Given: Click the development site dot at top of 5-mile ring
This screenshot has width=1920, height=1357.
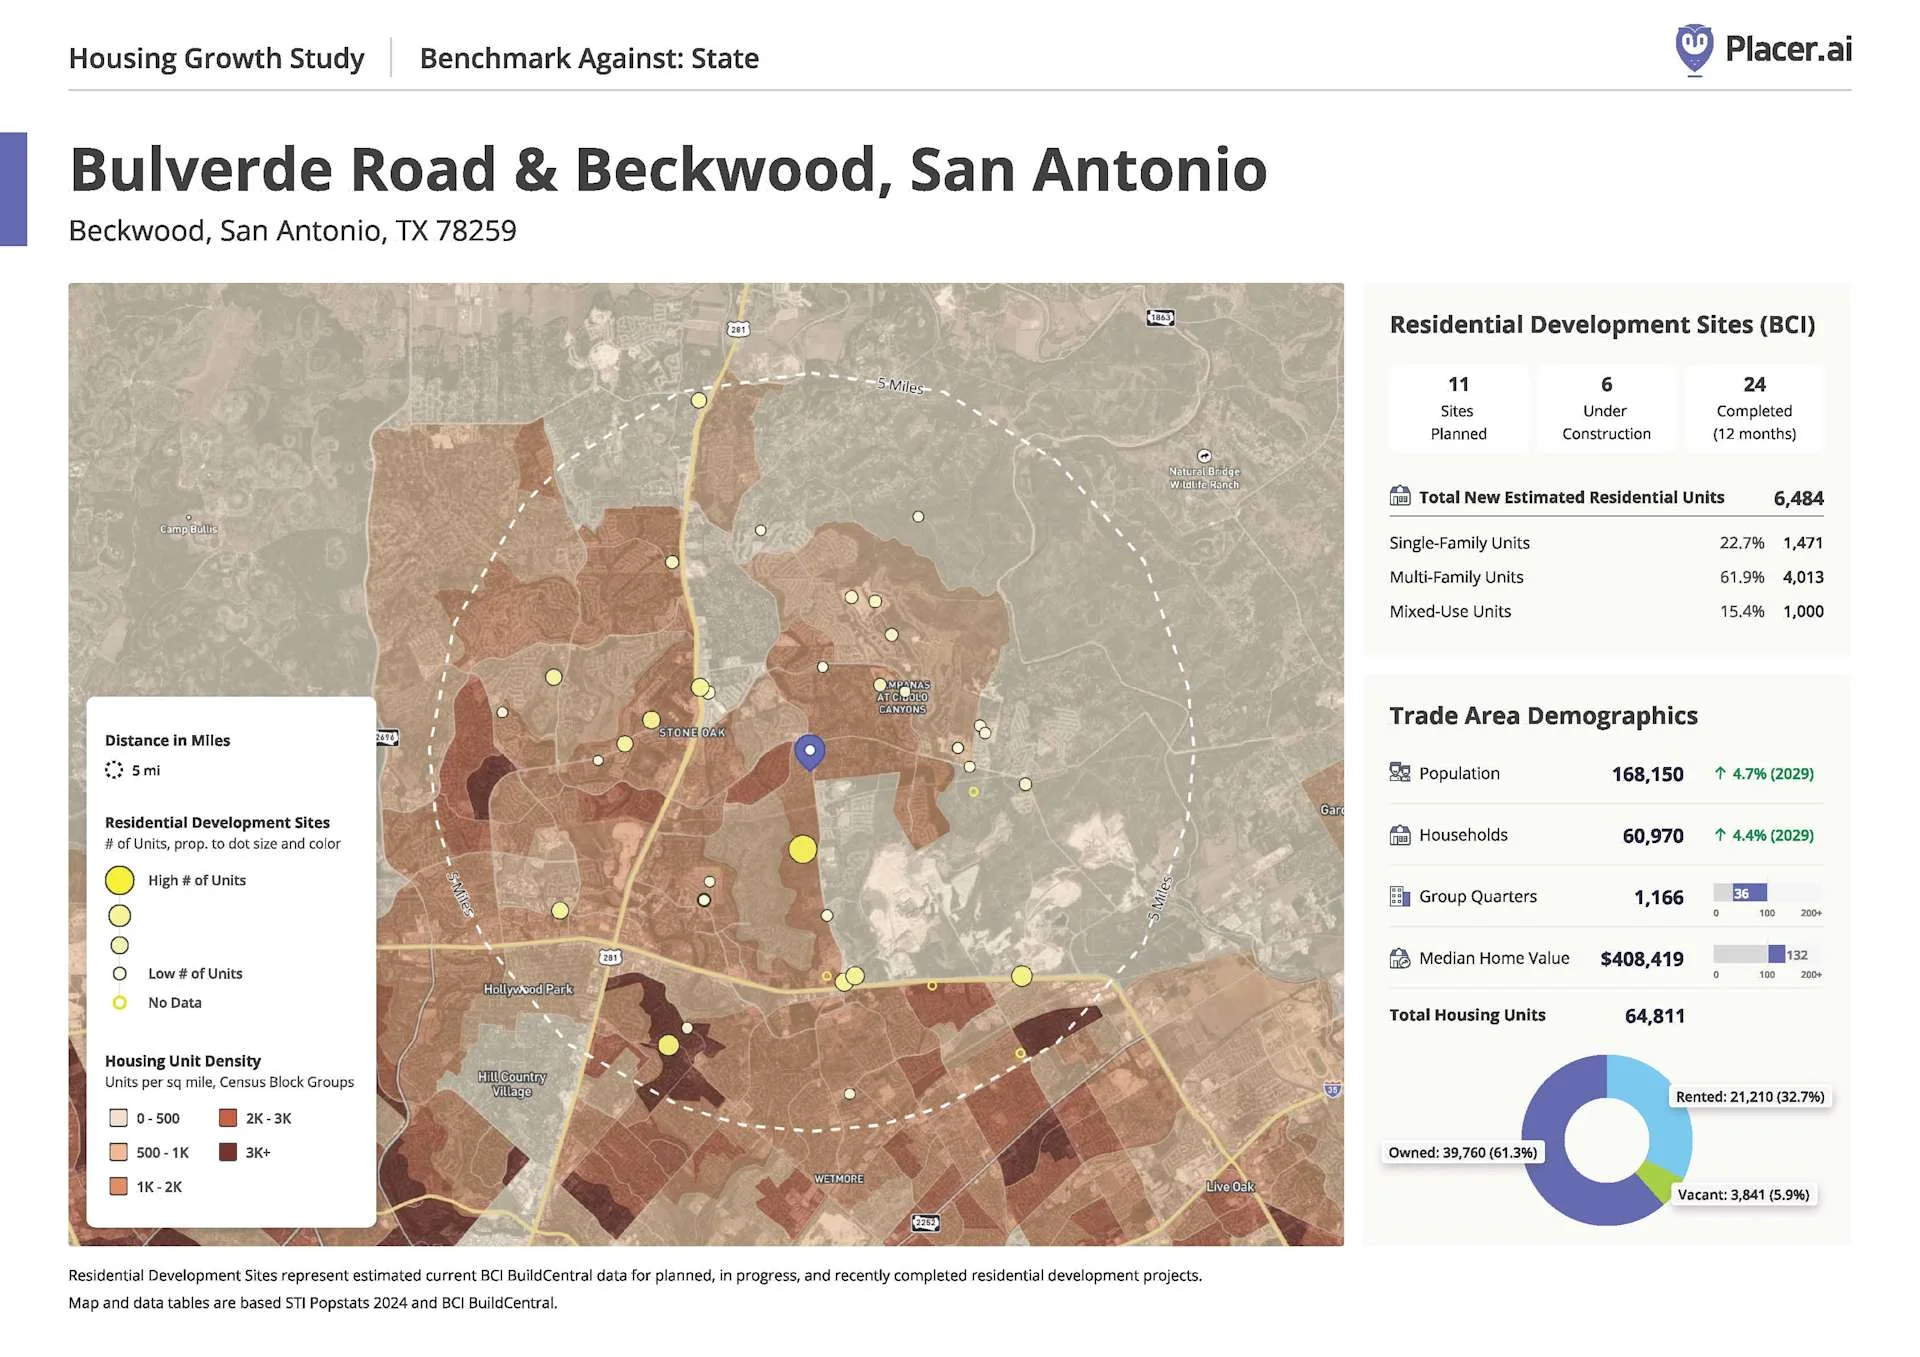Looking at the screenshot, I should (699, 400).
